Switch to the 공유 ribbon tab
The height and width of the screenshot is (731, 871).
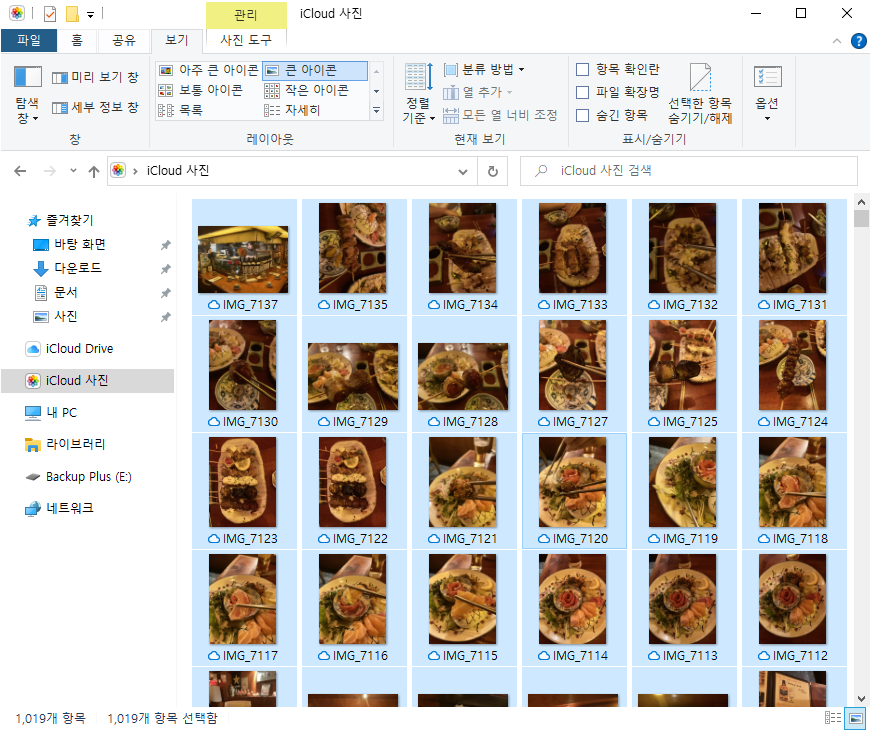coord(124,40)
